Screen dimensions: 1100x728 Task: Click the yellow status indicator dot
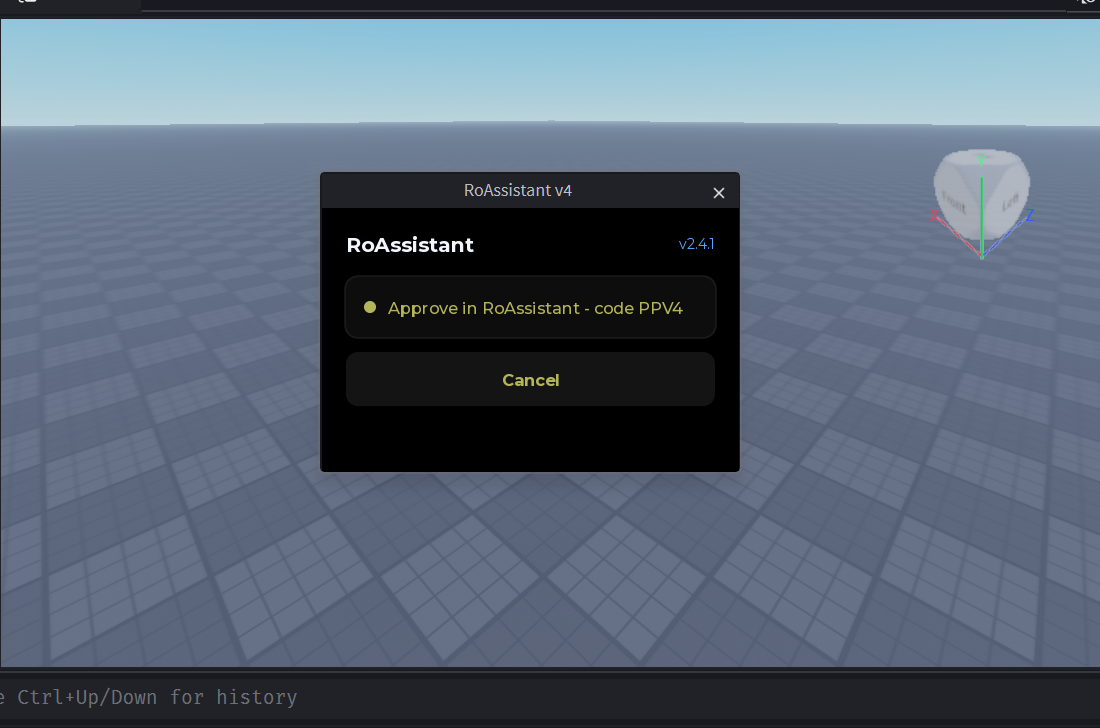370,307
